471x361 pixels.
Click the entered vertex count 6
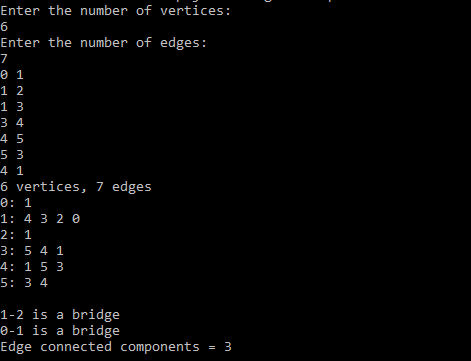4,27
